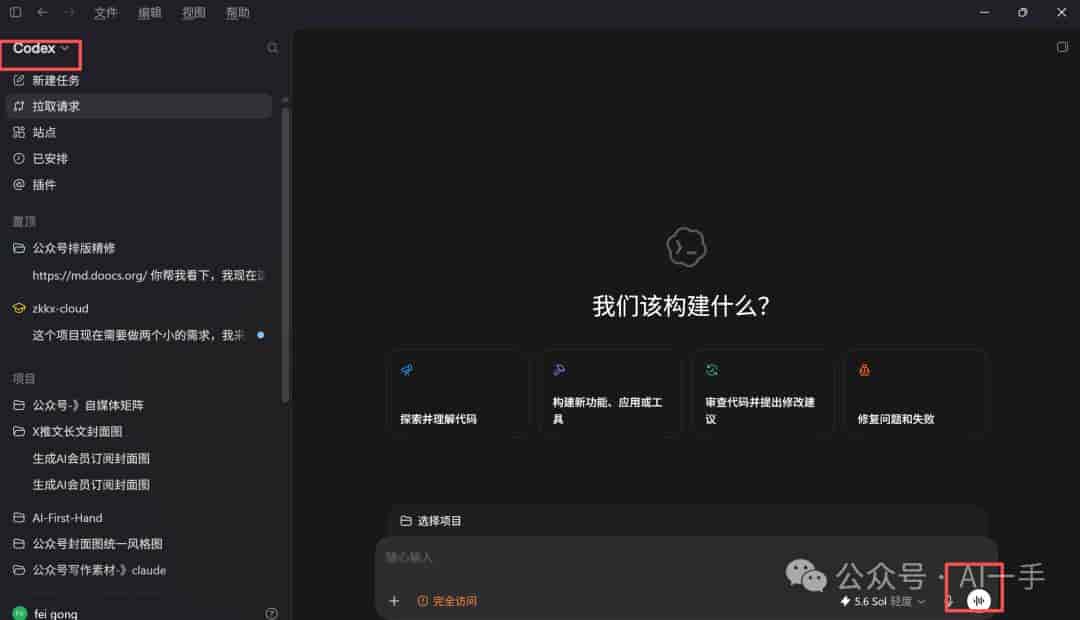Choose the 审查代码并提出修改建议 card
Viewport: 1080px width, 620px height.
764,393
